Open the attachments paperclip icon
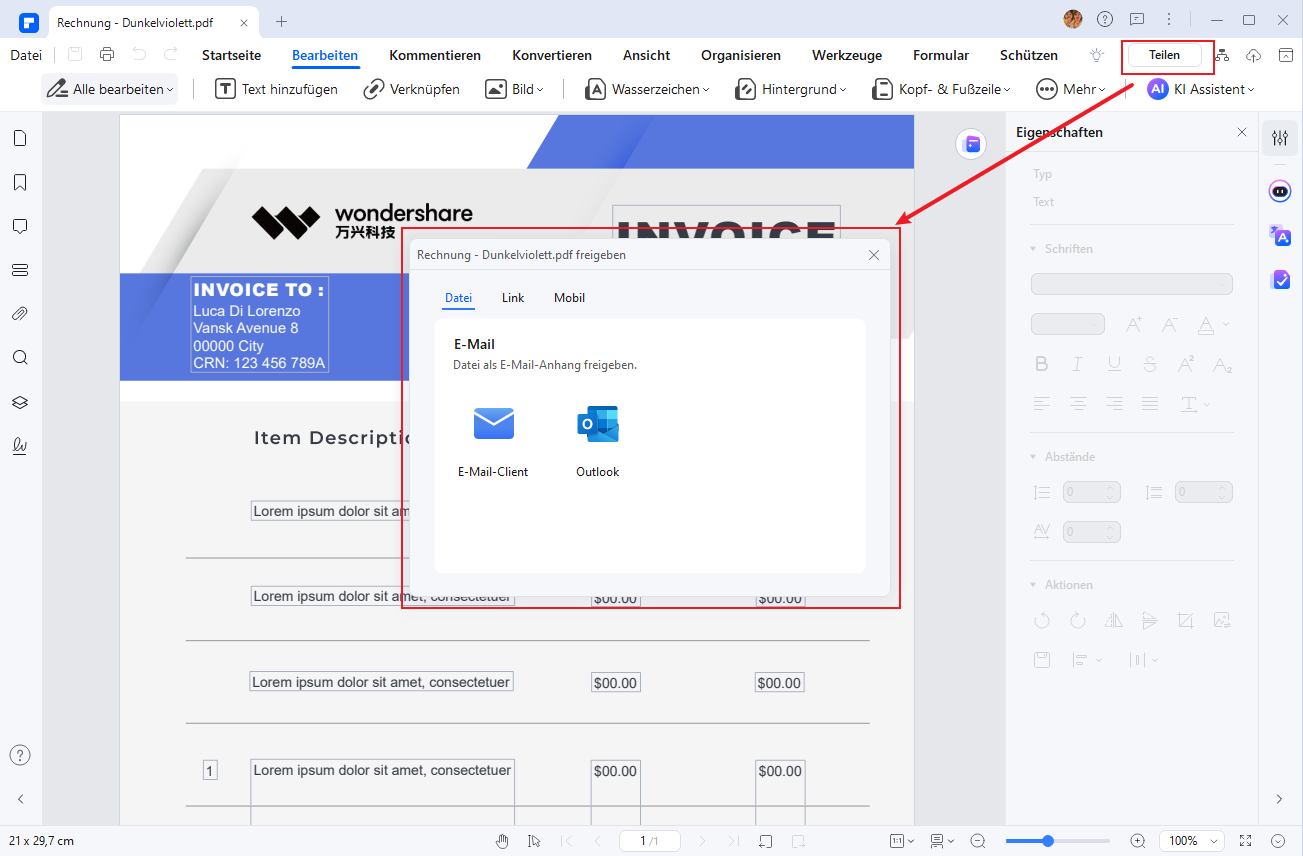This screenshot has width=1303, height=856. coord(20,314)
